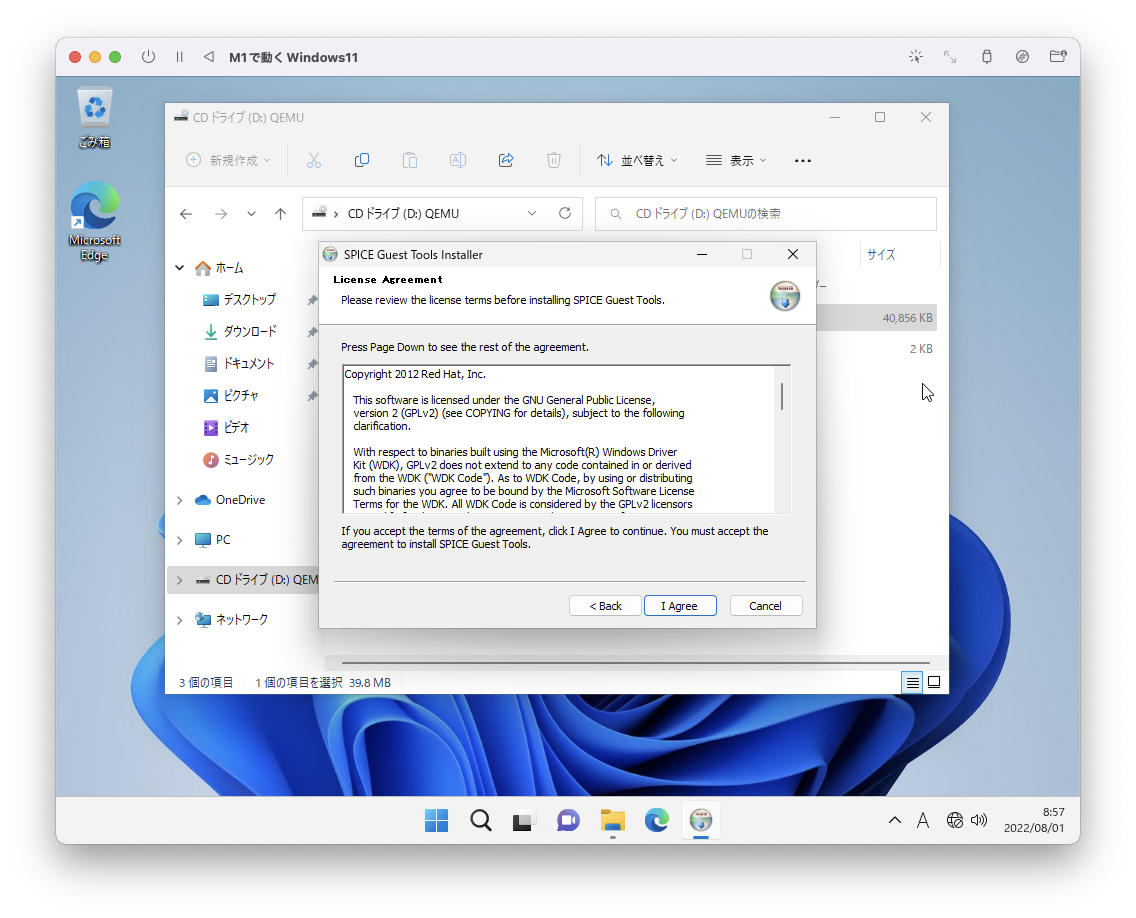Open the 表示 view dropdown
Image resolution: width=1136 pixels, height=918 pixels.
[736, 160]
